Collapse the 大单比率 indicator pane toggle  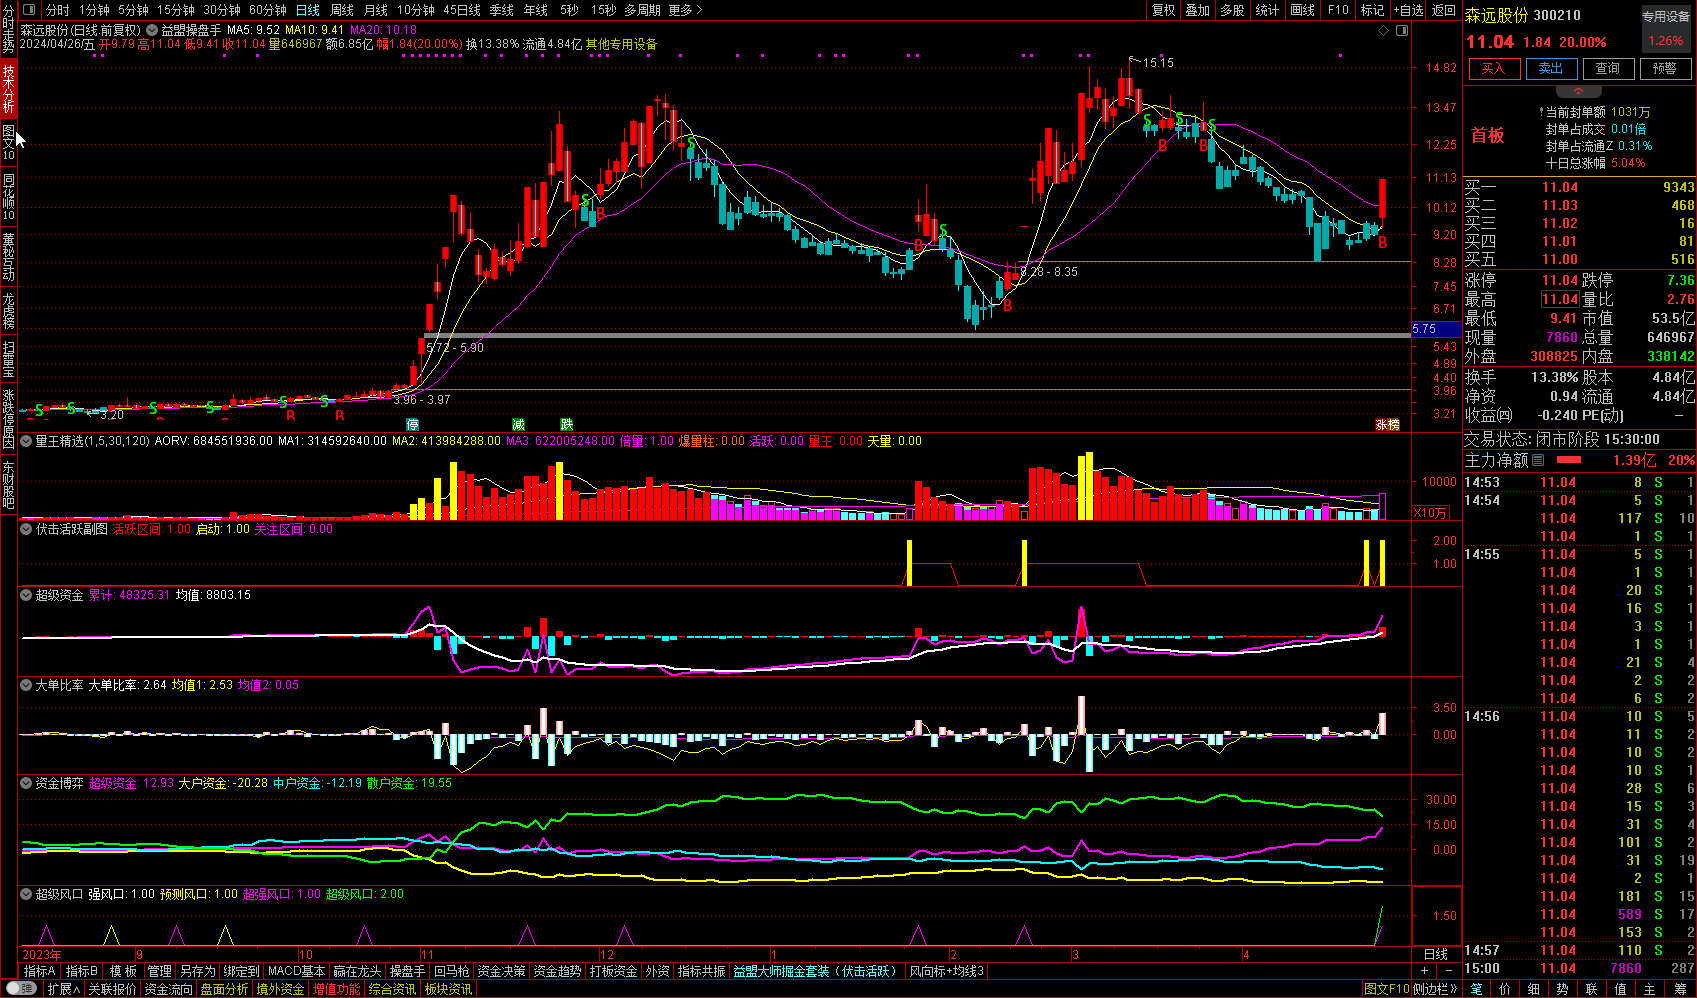point(27,685)
